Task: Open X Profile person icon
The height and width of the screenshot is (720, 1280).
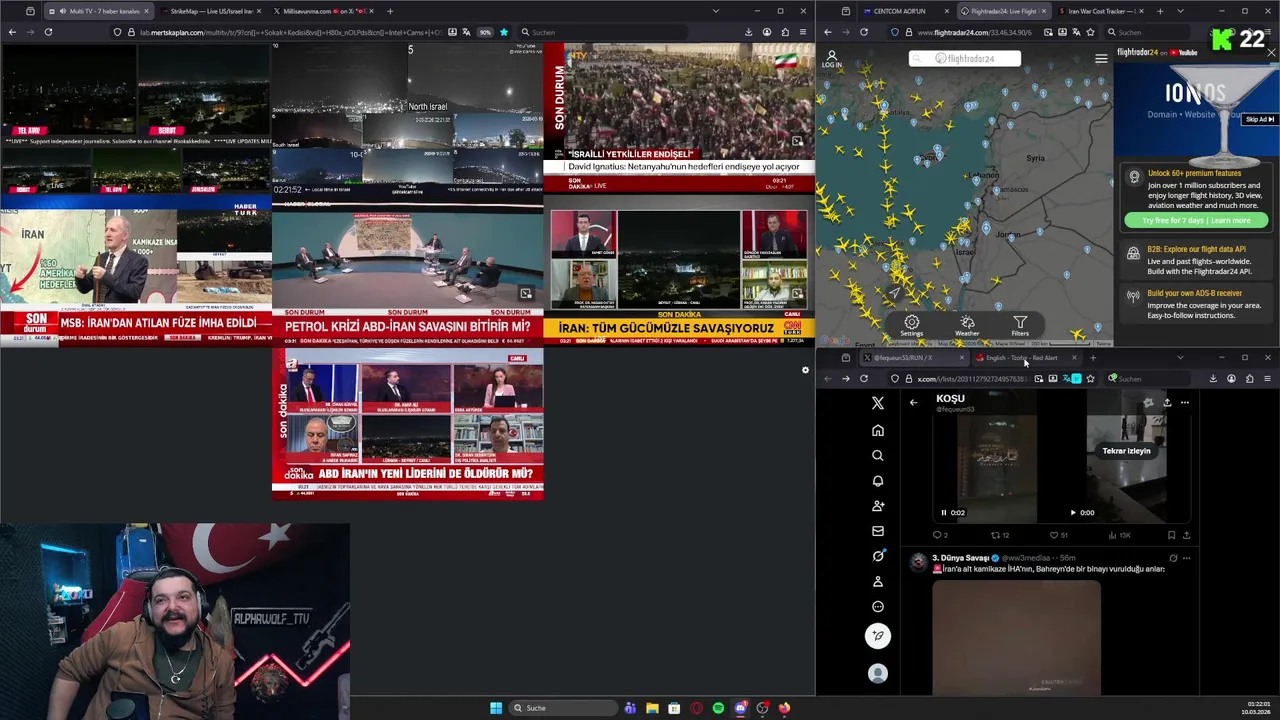Action: [x=878, y=581]
